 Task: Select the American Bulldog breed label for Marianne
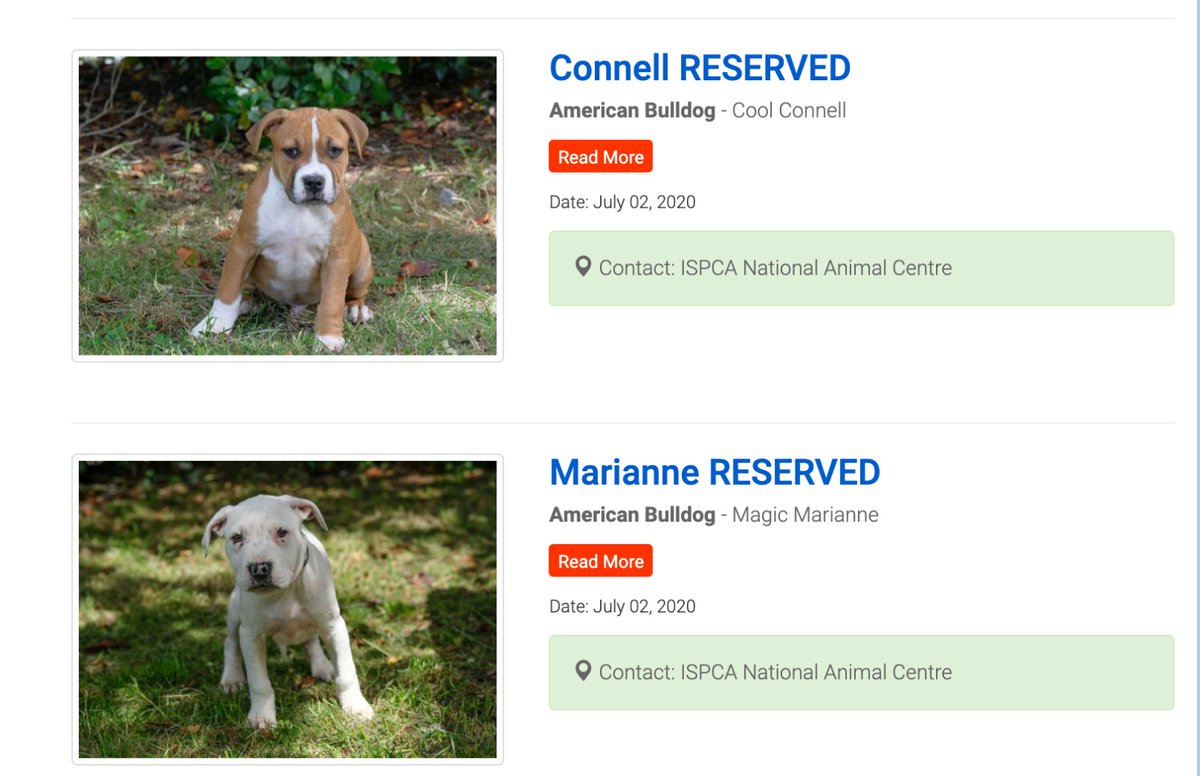(632, 515)
